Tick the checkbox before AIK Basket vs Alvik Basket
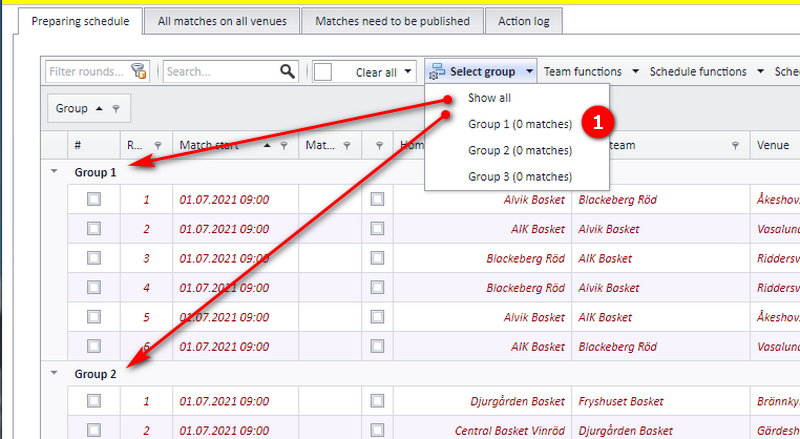 [378, 228]
